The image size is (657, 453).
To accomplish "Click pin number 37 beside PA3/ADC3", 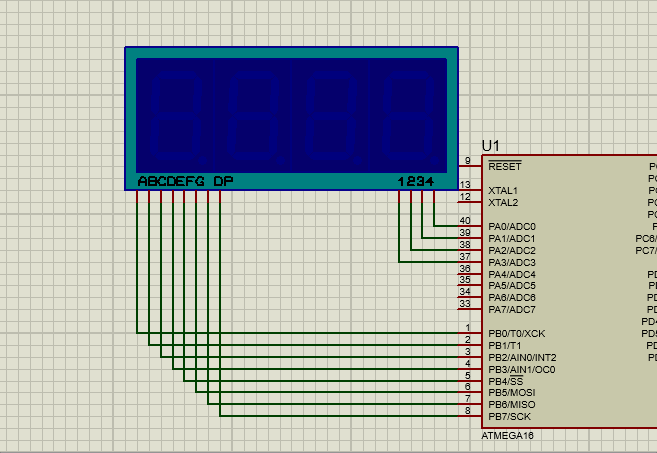I will 465,256.
